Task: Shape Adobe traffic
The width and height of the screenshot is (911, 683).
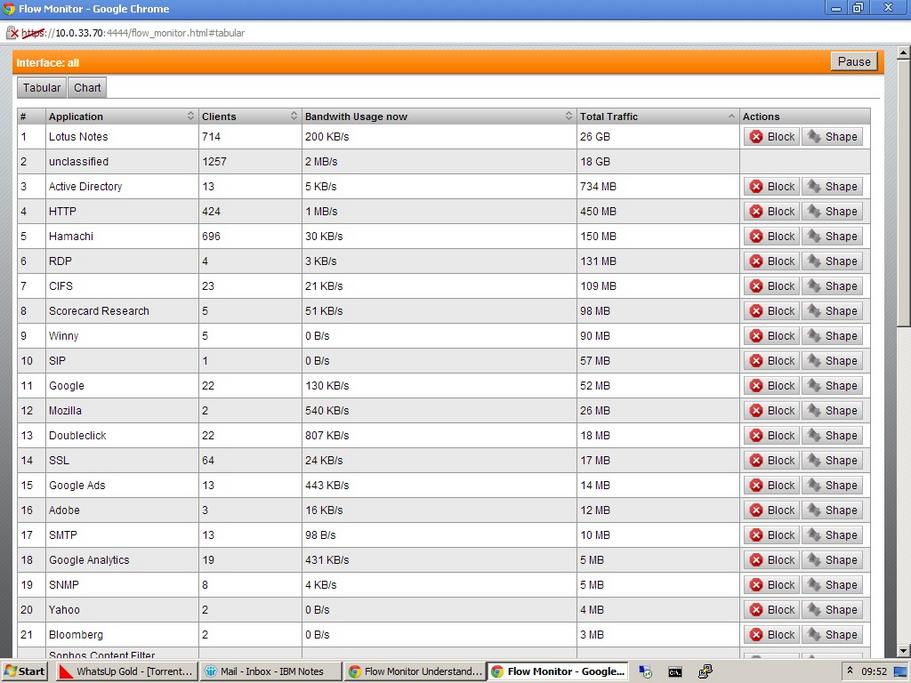Action: (832, 511)
